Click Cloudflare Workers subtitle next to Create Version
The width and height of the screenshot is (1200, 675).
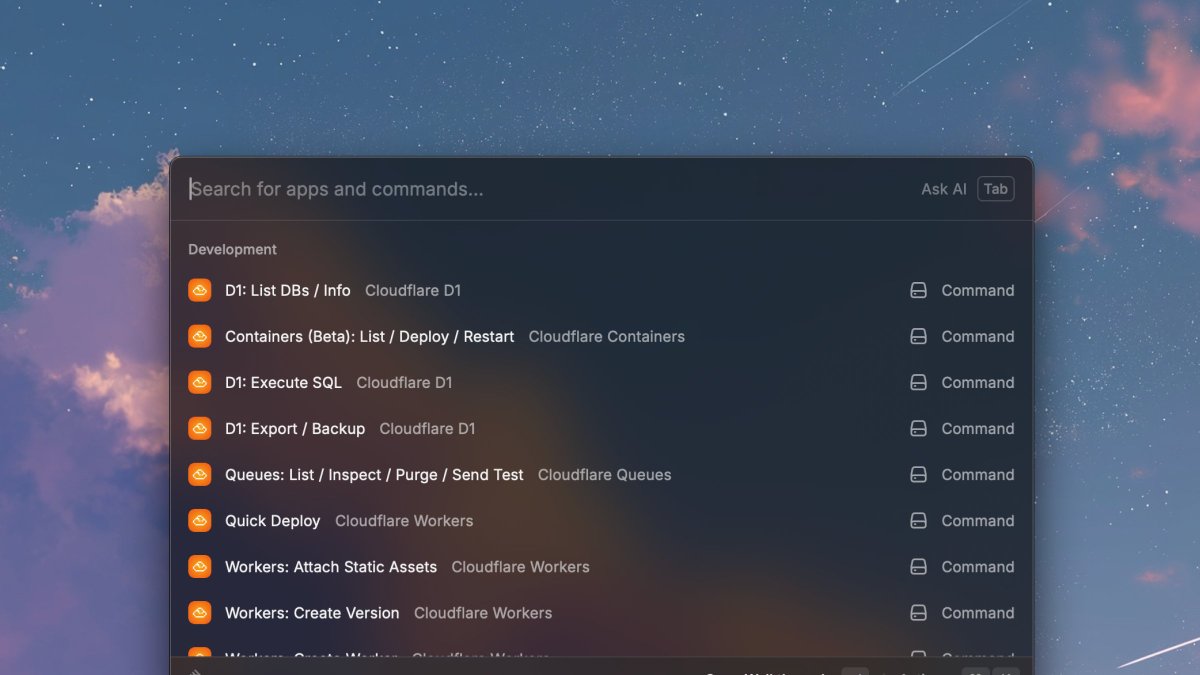coord(483,612)
